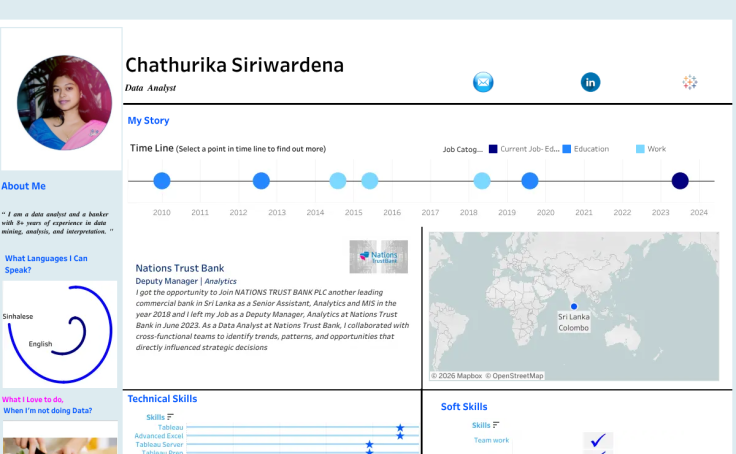Viewport: 736px width, 454px height.
Task: Open the OpenStreetMap attribution link
Action: click(514, 376)
